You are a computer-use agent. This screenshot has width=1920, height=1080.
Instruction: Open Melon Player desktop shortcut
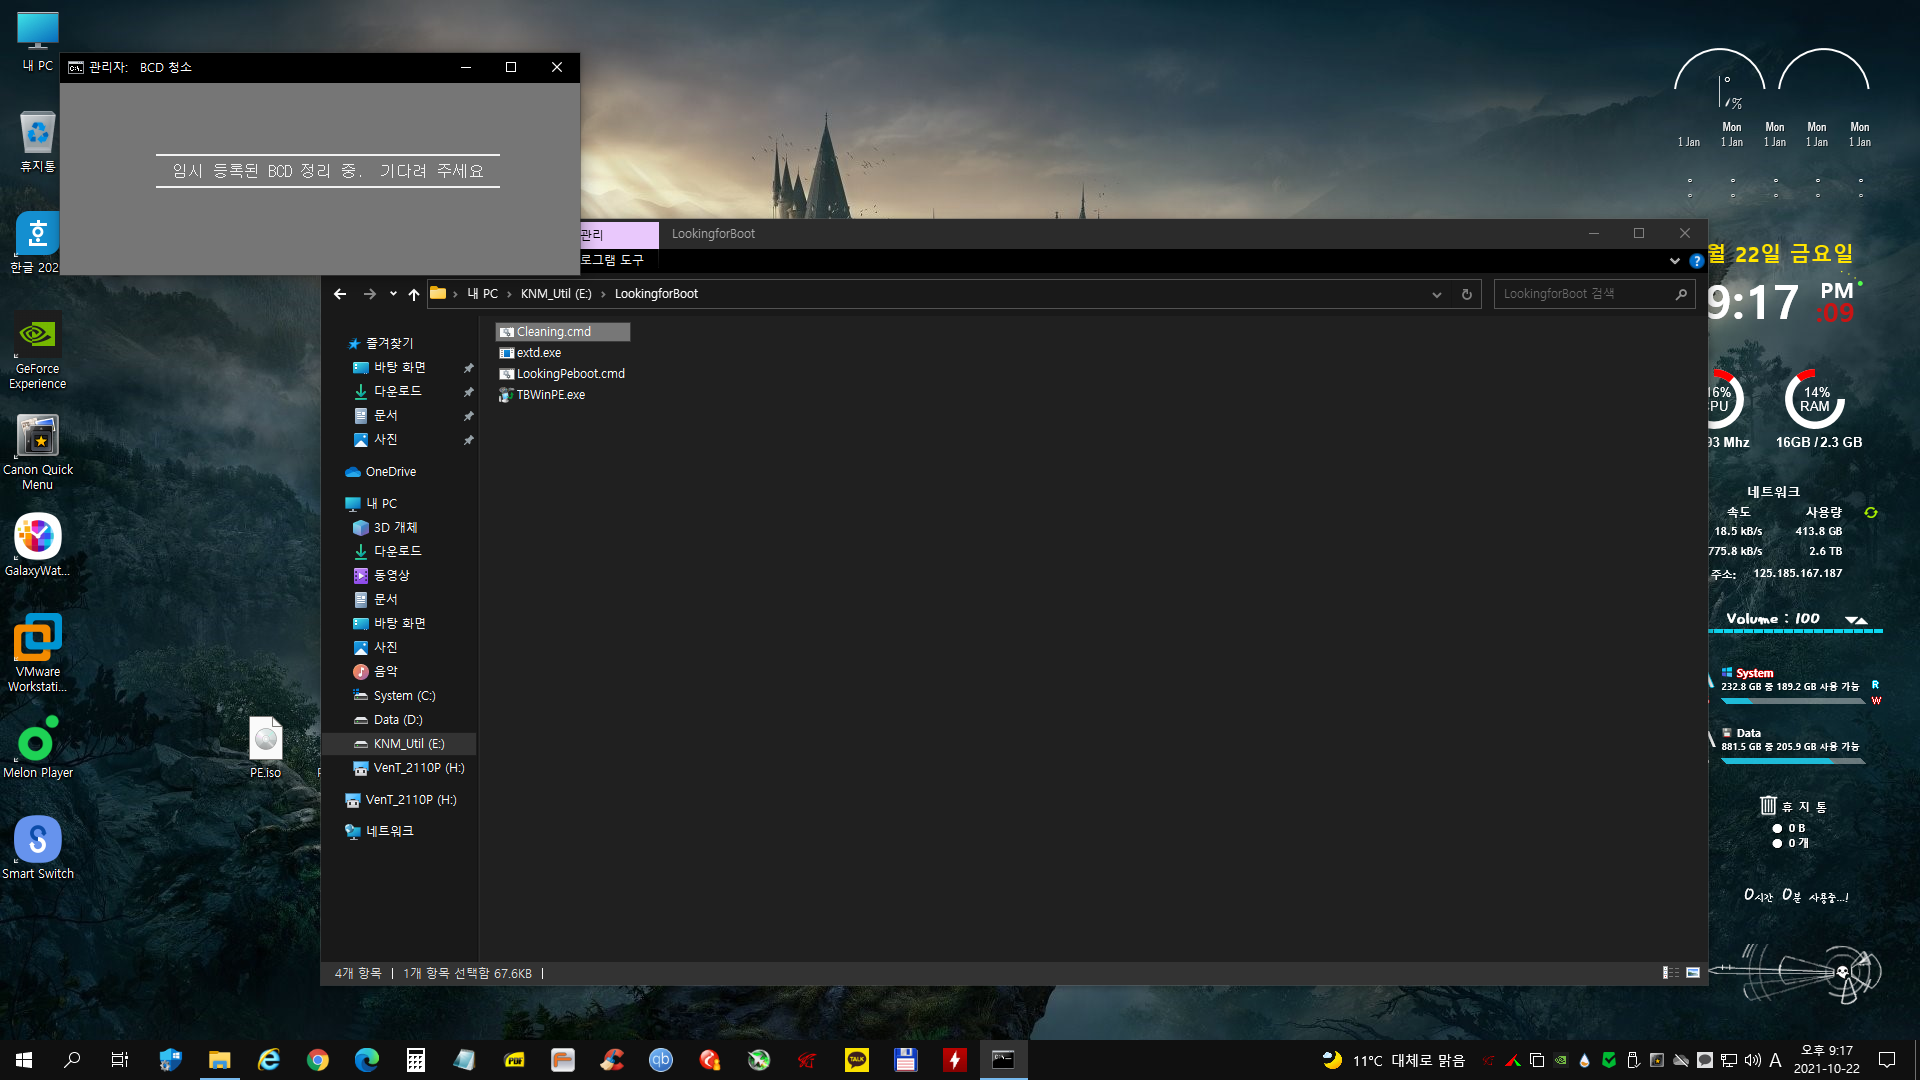38,748
